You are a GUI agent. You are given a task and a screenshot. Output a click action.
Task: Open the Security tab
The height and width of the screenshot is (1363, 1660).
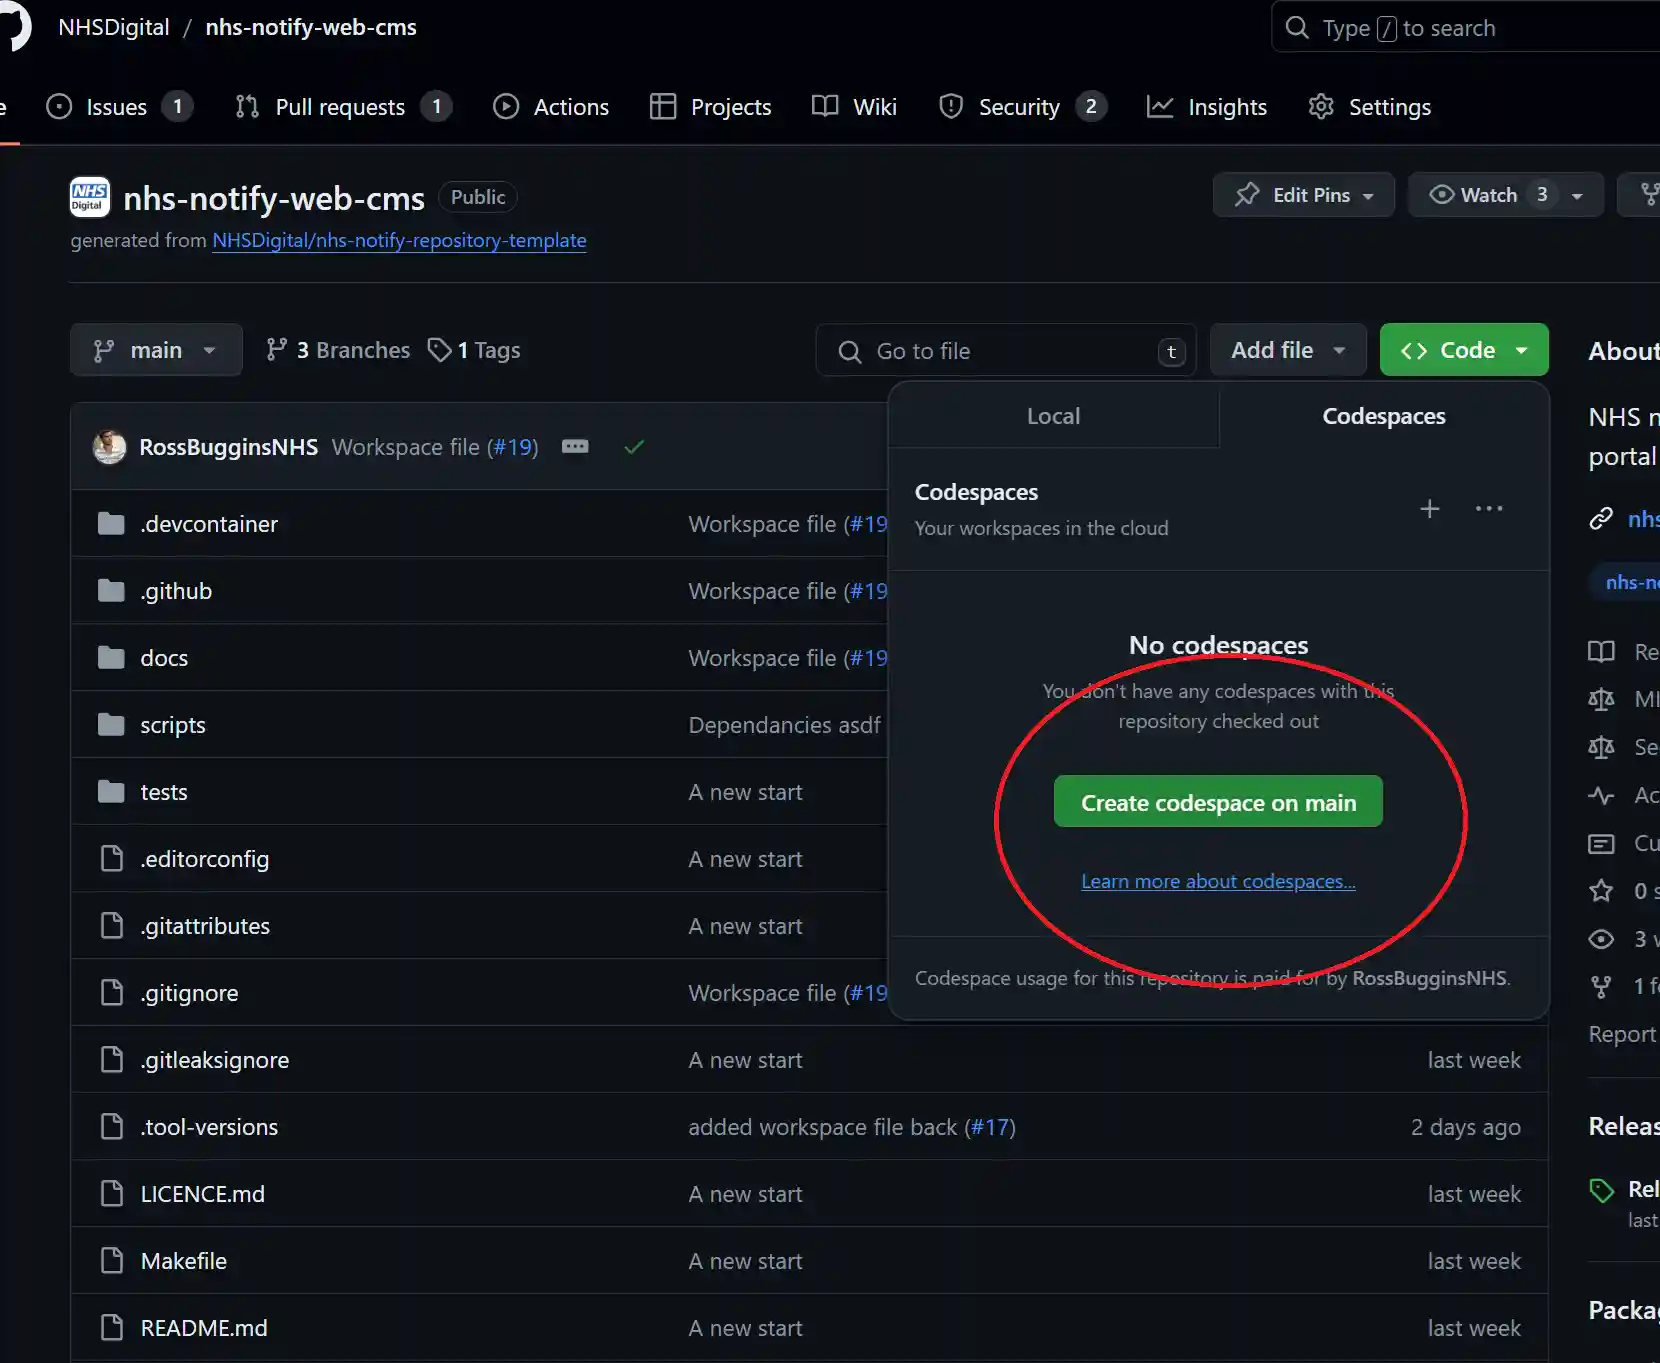(x=1020, y=107)
